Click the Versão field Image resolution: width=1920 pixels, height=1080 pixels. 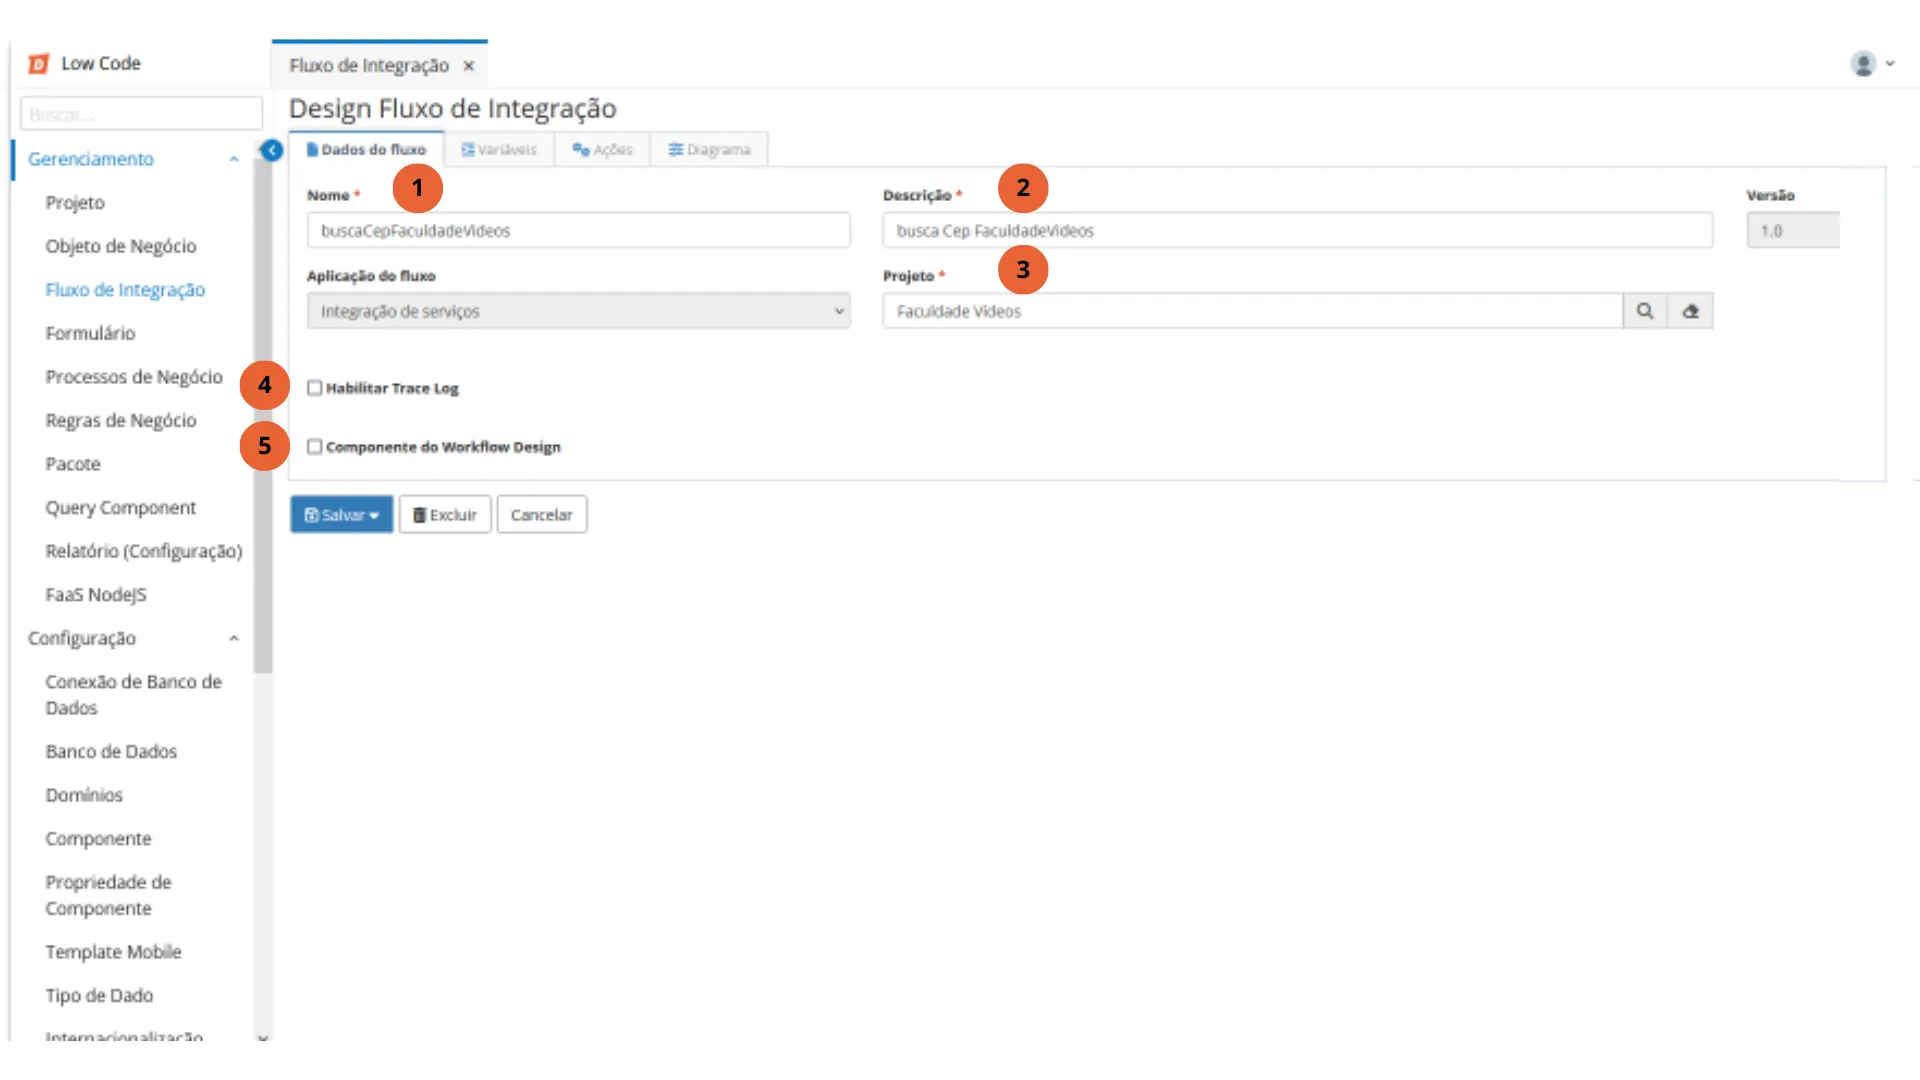pos(1792,231)
